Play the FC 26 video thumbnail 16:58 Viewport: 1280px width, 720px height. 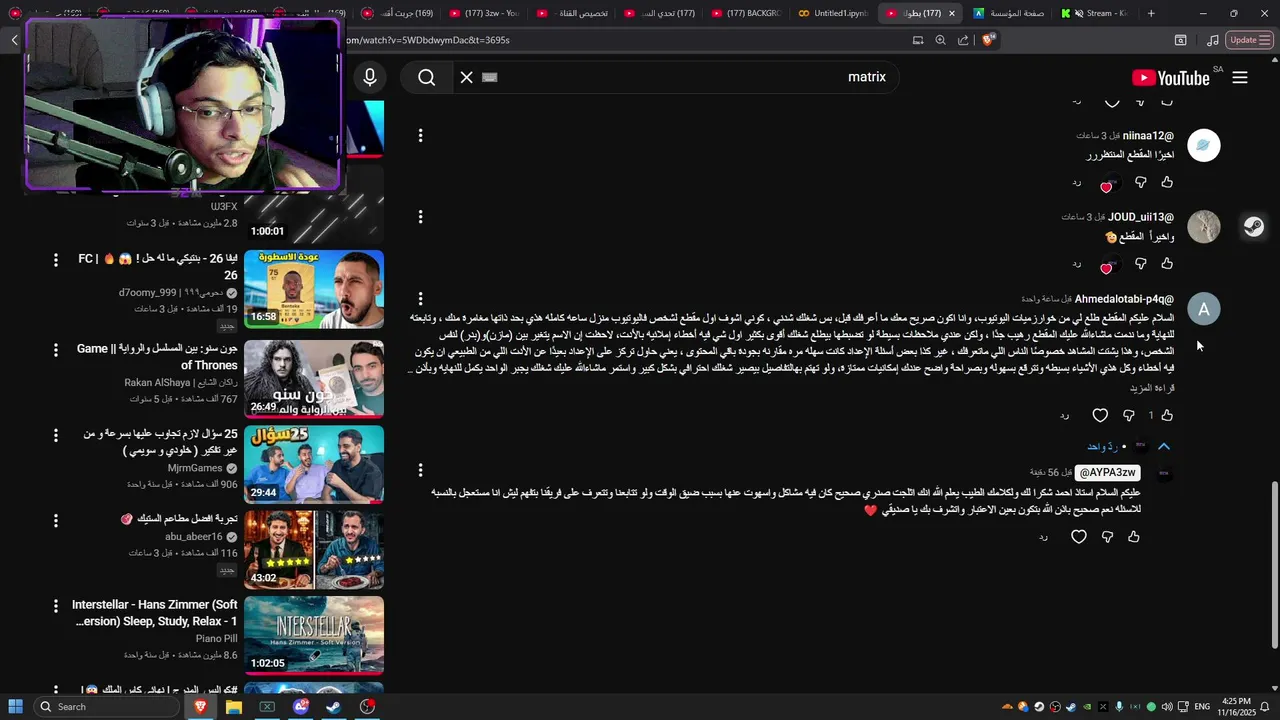(x=314, y=289)
